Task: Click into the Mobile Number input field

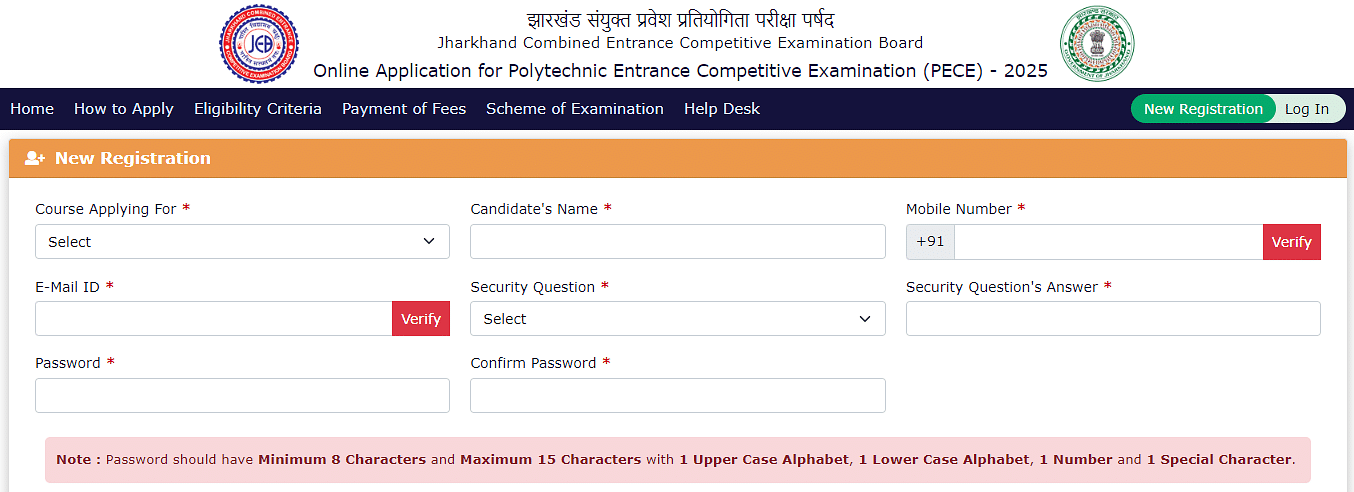Action: [1109, 242]
